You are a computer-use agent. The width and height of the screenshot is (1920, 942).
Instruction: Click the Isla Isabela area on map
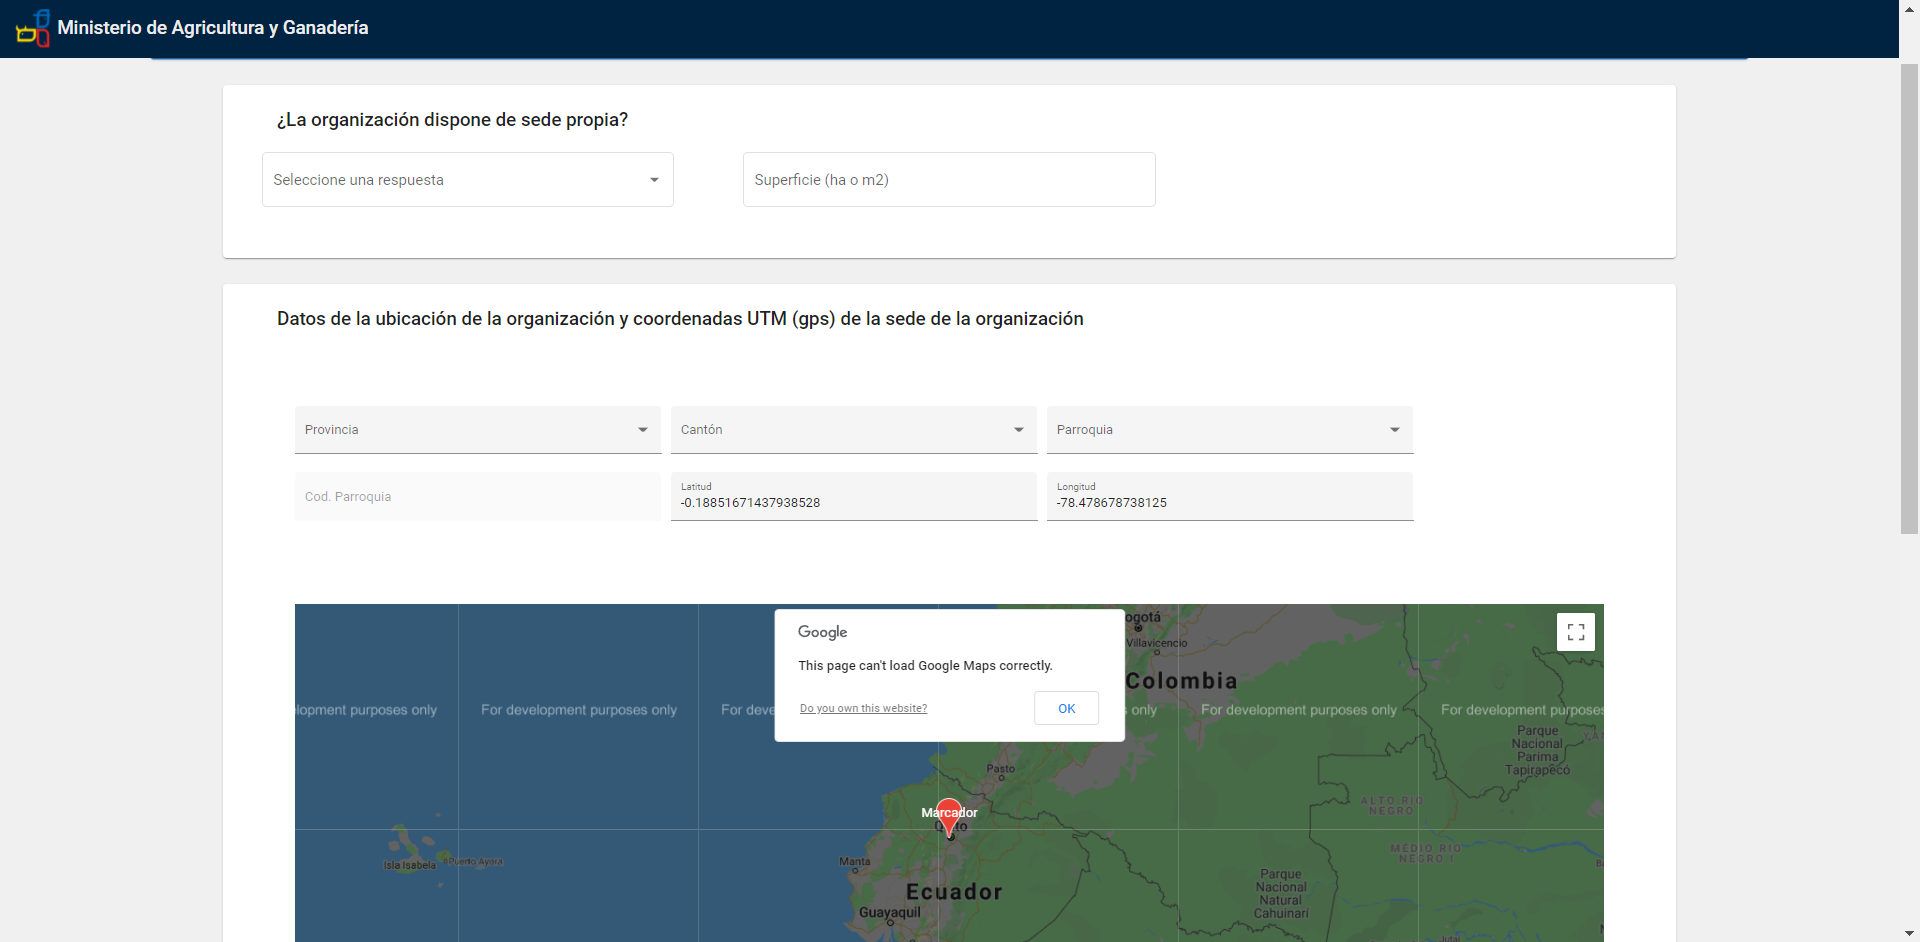coord(409,865)
